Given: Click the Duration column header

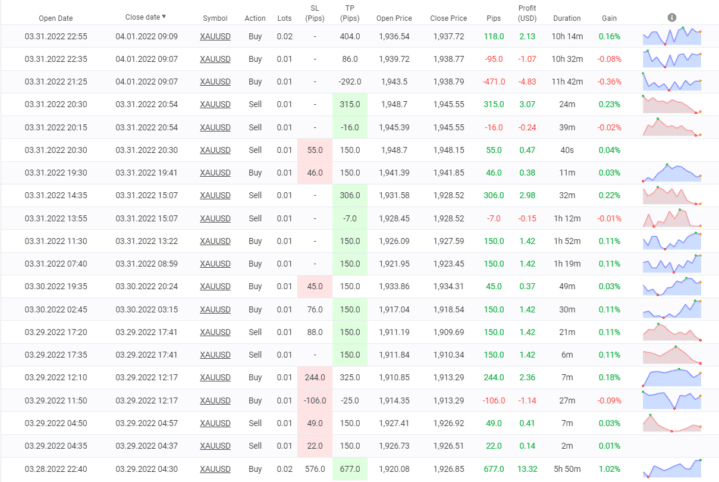Looking at the screenshot, I should (x=566, y=18).
